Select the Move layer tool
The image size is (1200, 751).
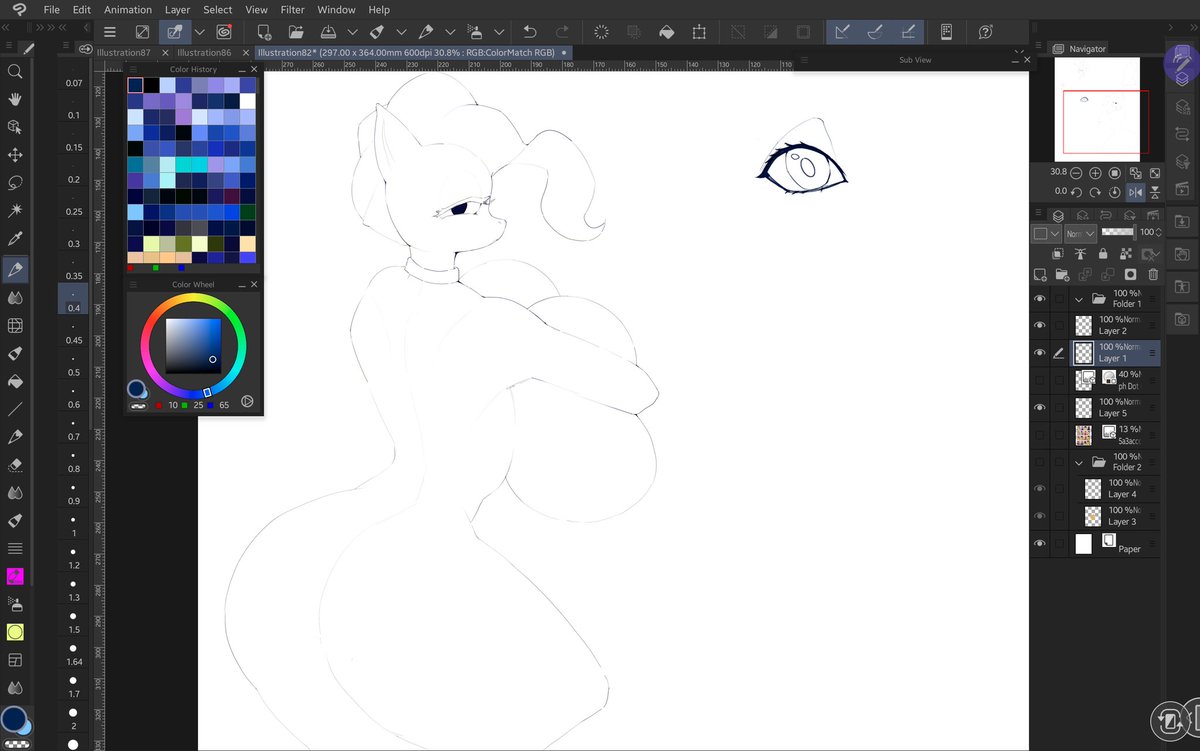click(x=15, y=156)
